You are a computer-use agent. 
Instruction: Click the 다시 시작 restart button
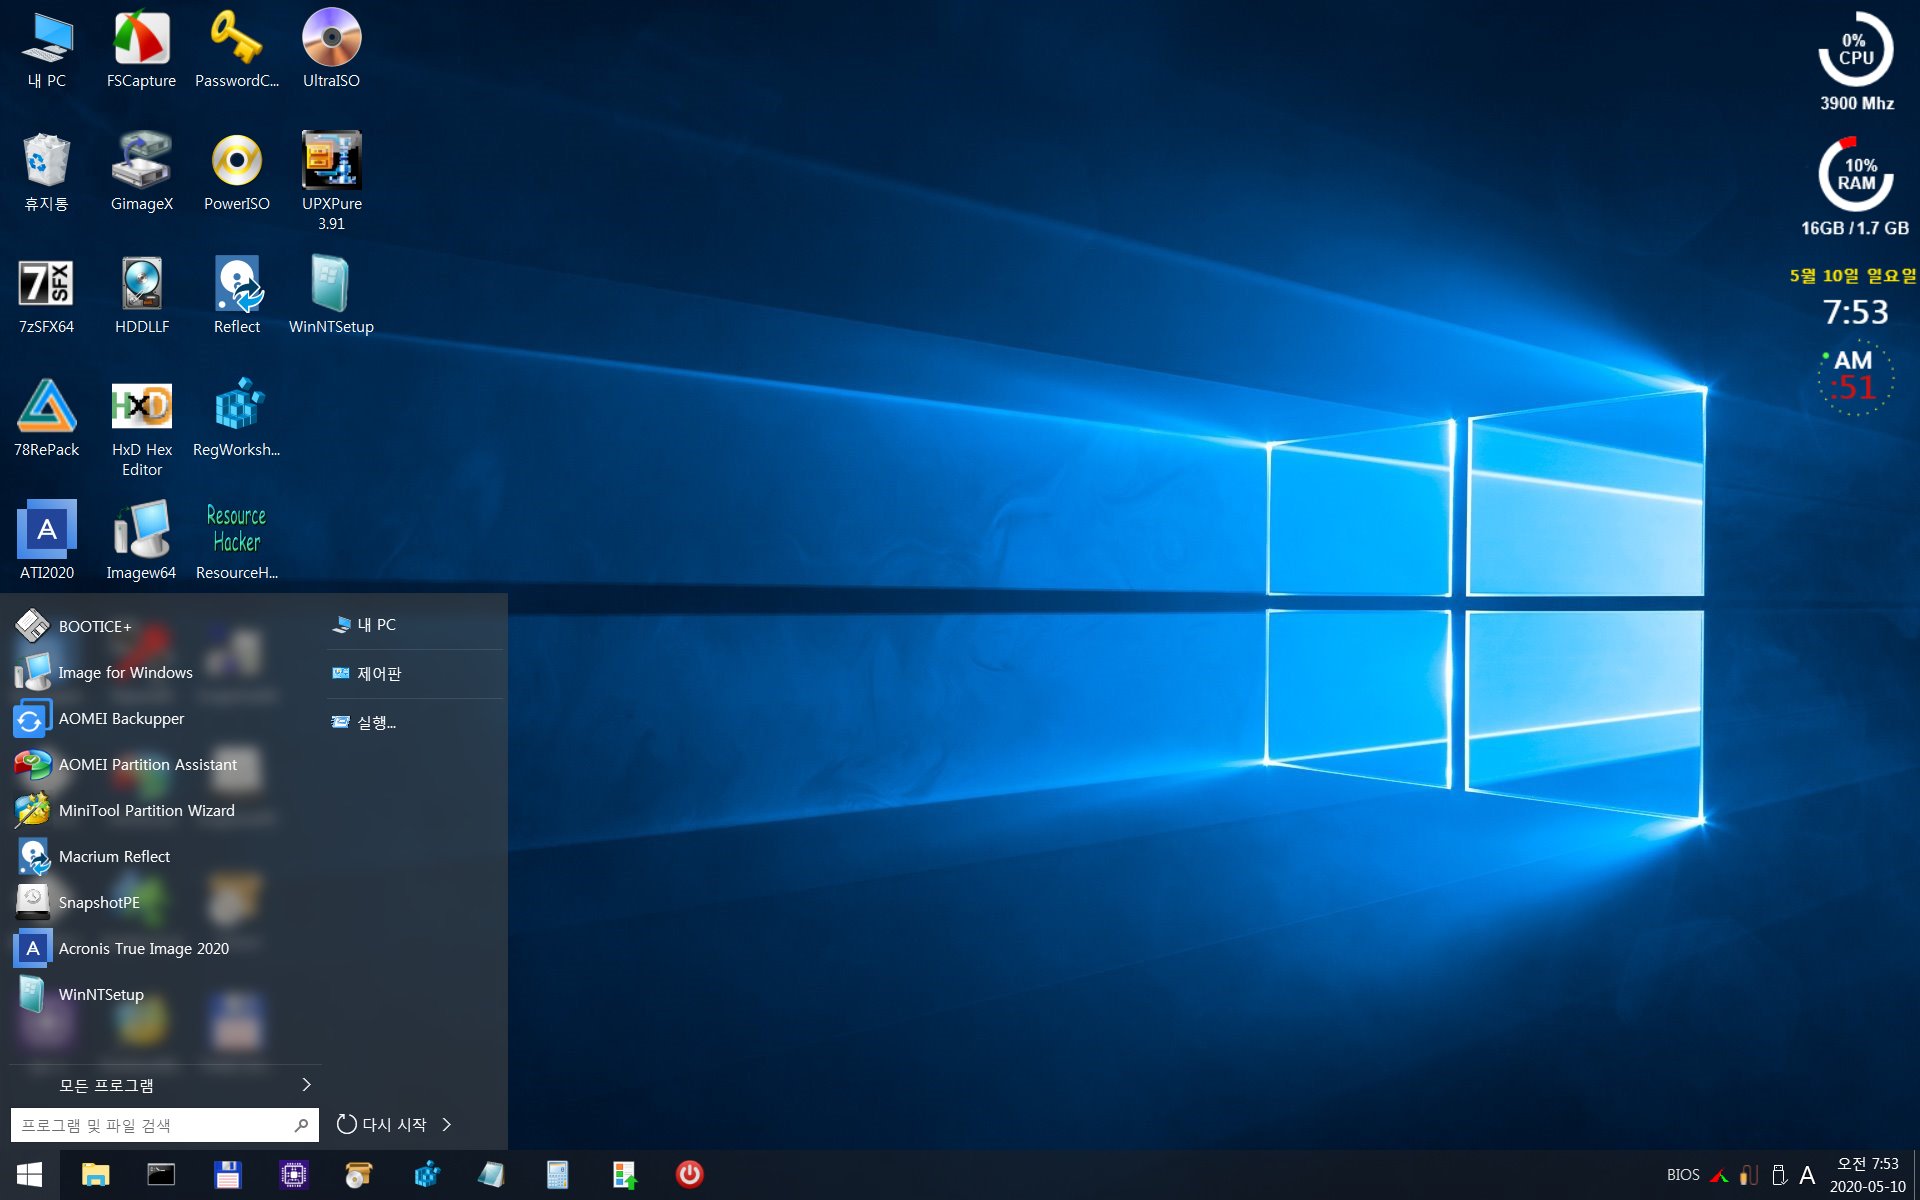[x=382, y=1125]
